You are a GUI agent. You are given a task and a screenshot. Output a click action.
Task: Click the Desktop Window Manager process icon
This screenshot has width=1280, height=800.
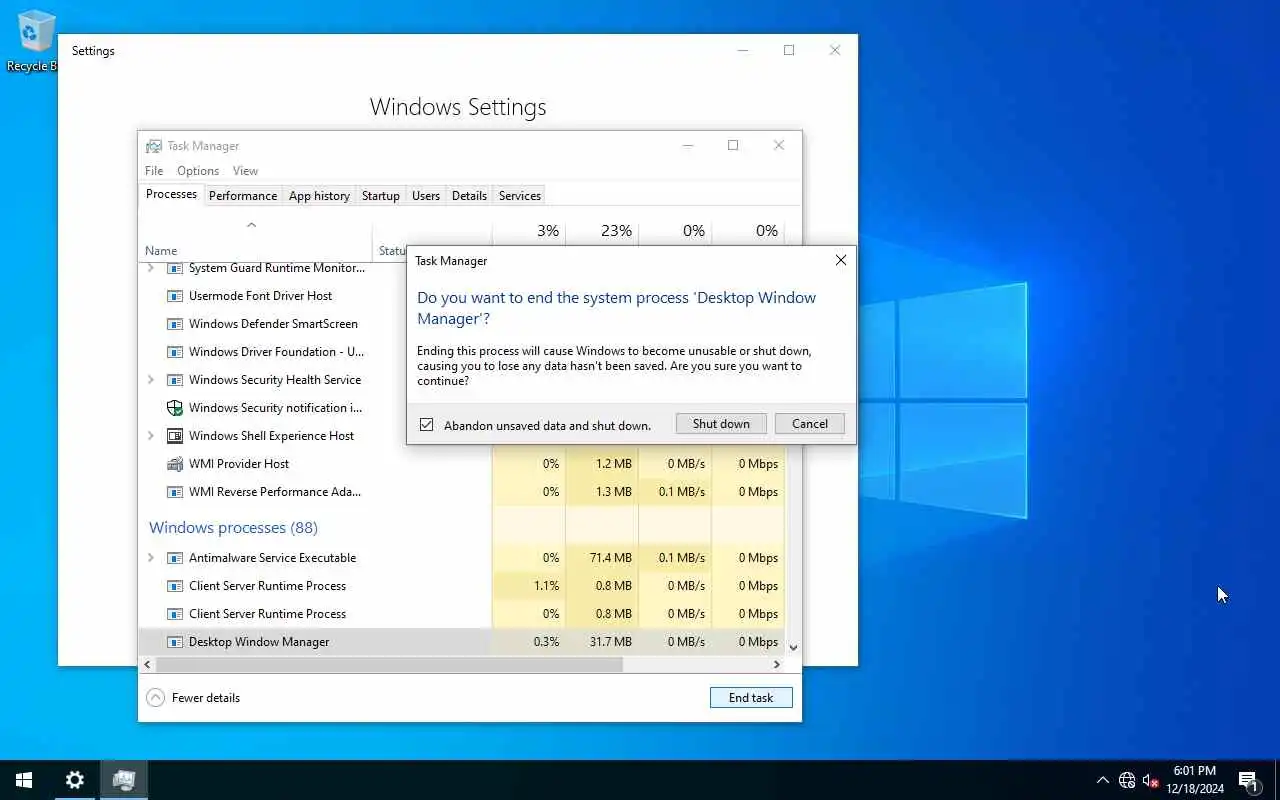click(x=175, y=642)
